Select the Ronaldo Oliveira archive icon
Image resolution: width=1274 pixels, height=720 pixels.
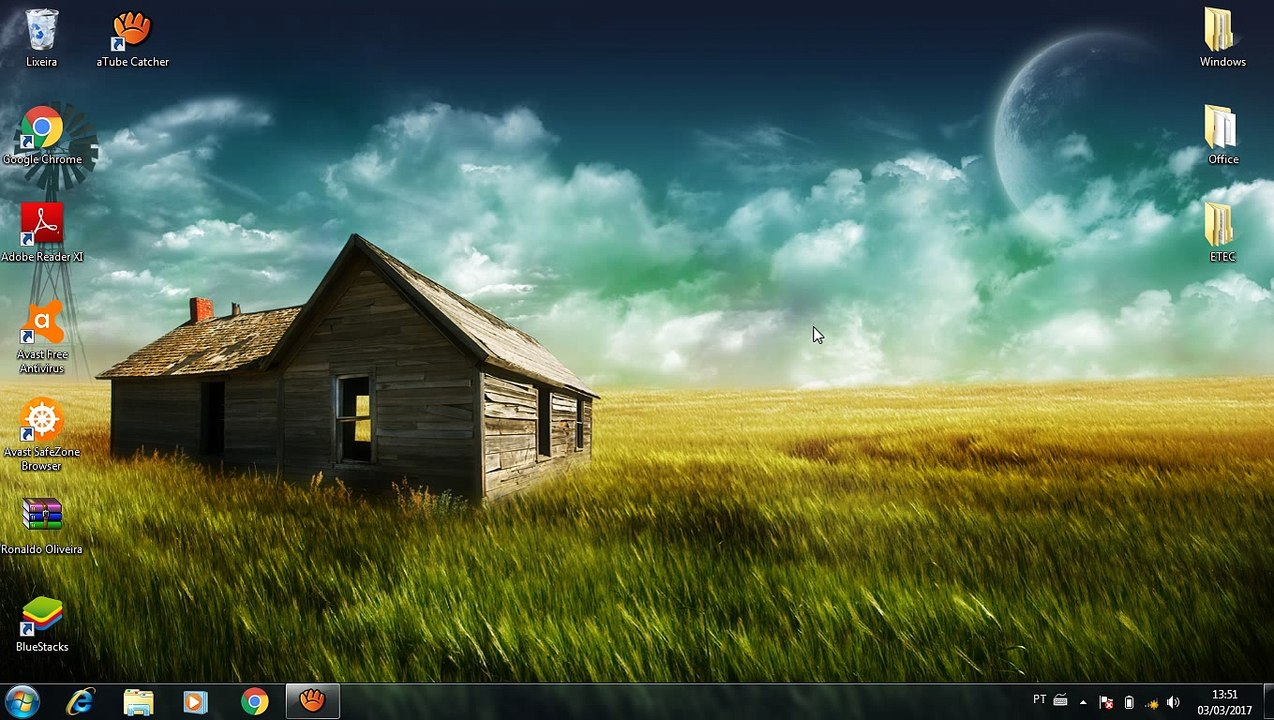pos(42,526)
